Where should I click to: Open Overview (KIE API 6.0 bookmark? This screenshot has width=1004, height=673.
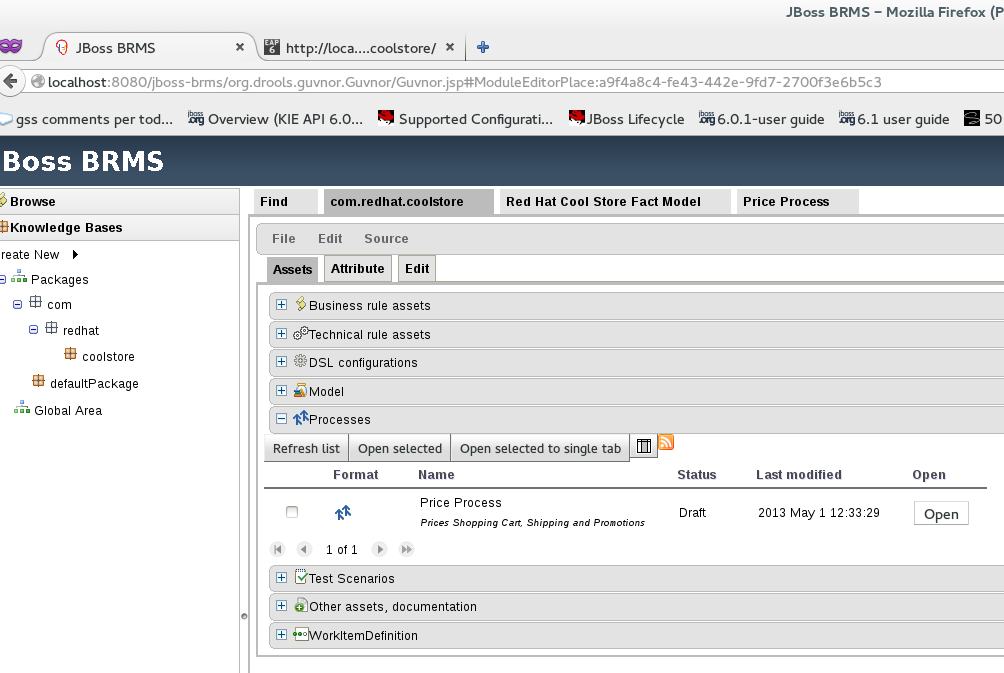point(275,119)
